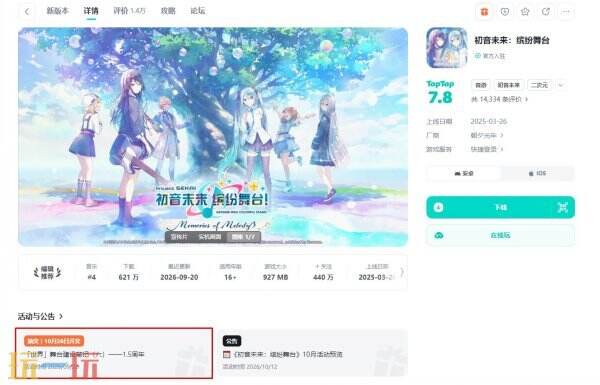Open the 游戏服务 quick login link
Viewport: 600px width, 385px height.
[487, 149]
